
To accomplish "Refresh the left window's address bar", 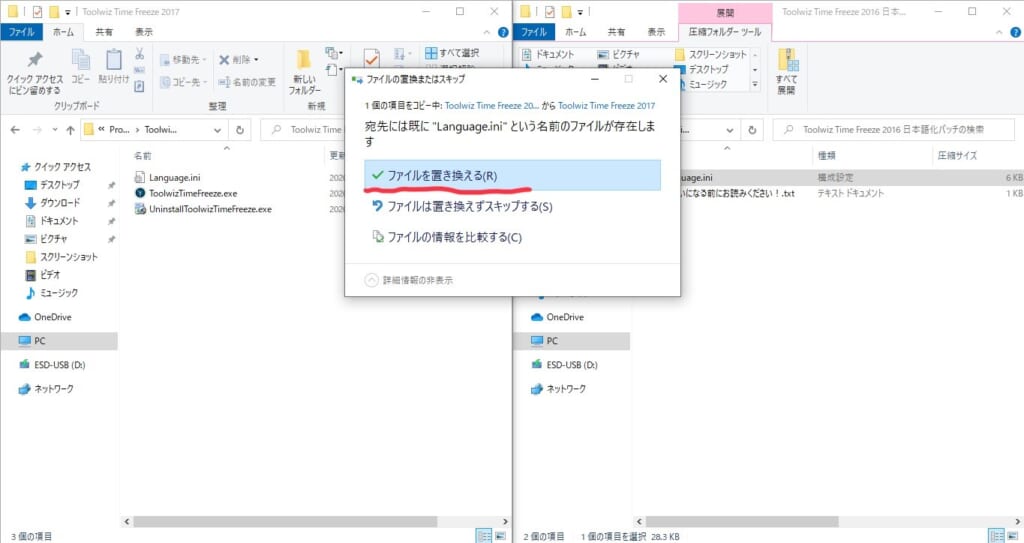I will pos(240,130).
